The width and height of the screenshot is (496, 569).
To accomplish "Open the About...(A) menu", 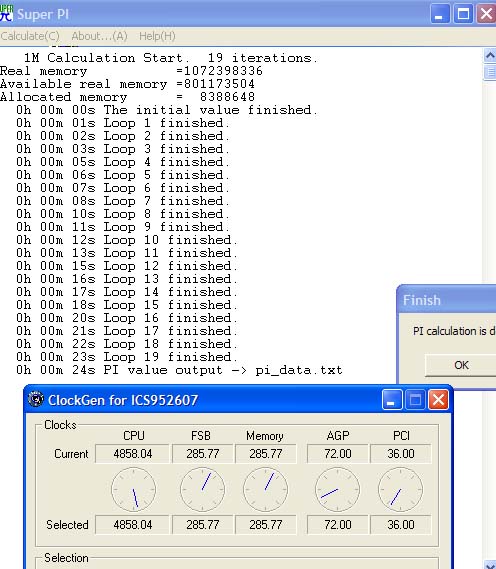I will 99,36.
